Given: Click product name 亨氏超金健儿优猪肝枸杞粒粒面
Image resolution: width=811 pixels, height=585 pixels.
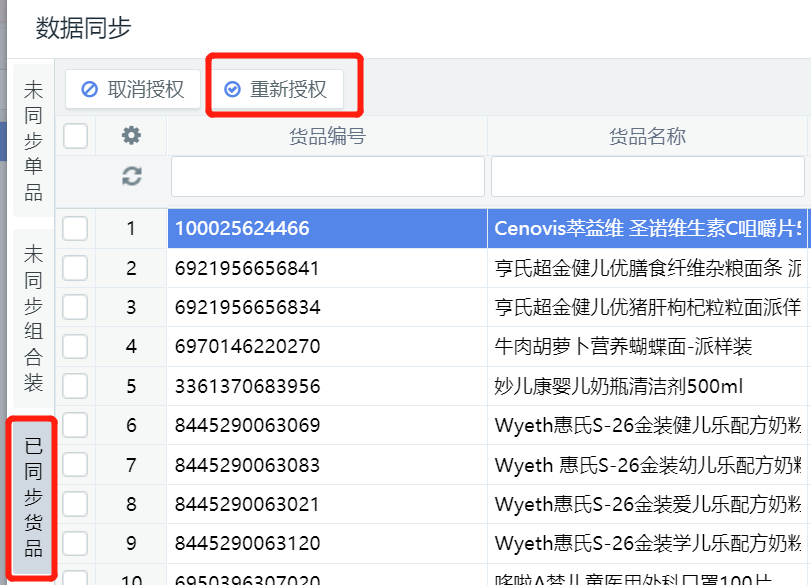Looking at the screenshot, I should [648, 307].
